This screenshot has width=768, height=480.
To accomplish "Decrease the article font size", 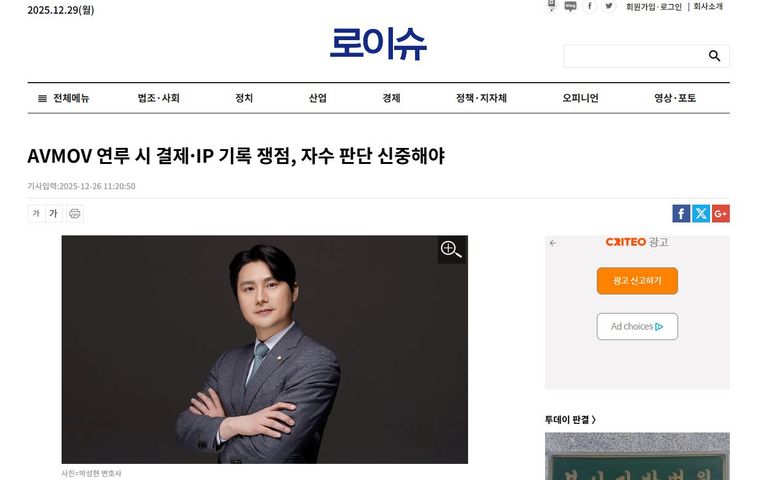I will coord(36,214).
